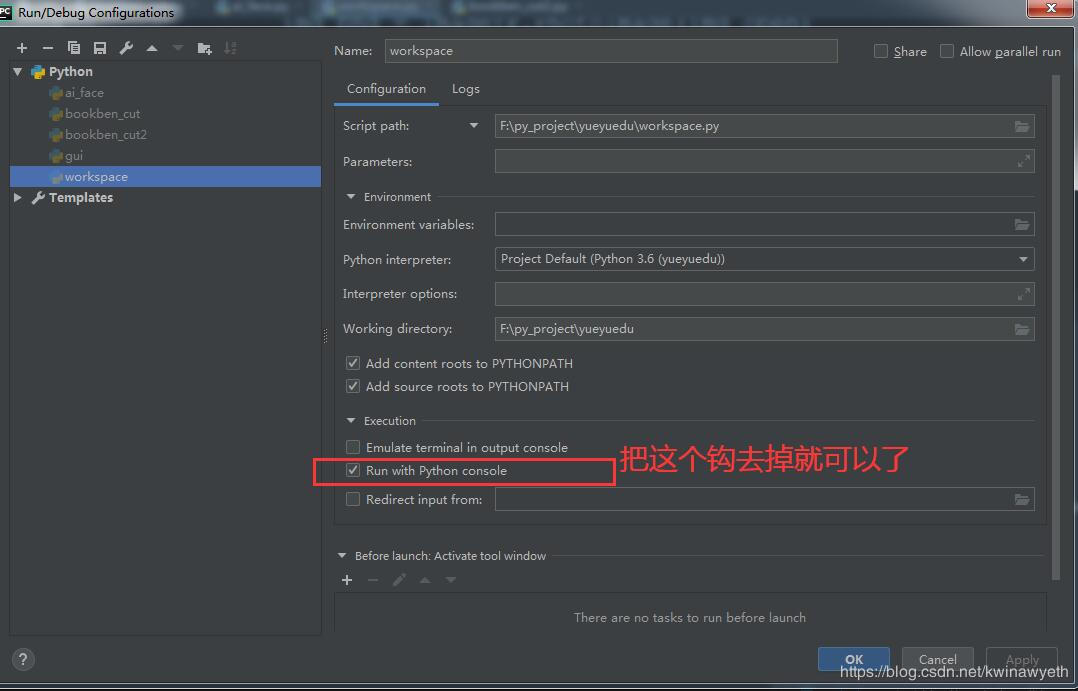Screen dimensions: 1078x691
Task: Browse for script path folder icon
Action: [1022, 127]
